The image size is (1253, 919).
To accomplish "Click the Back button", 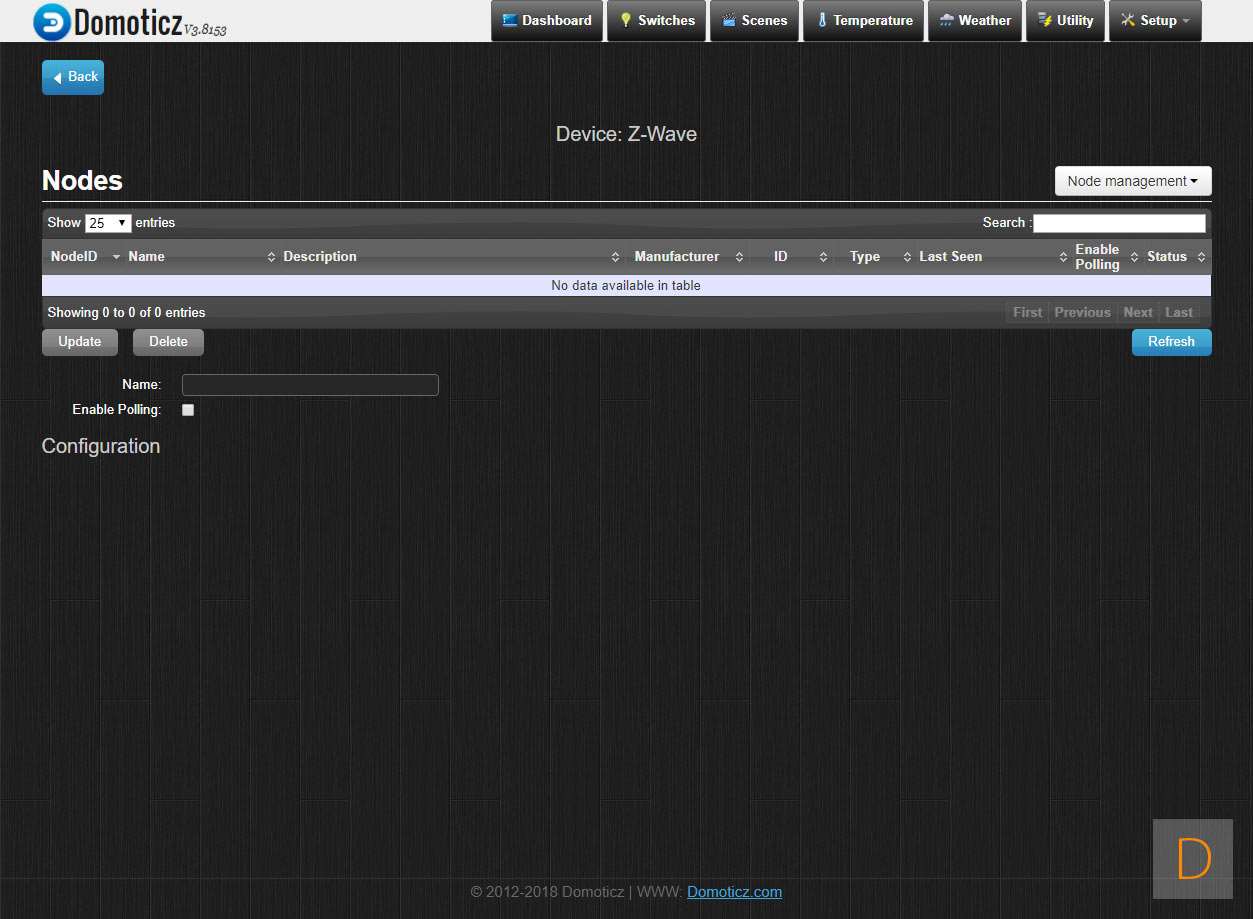I will coord(73,77).
